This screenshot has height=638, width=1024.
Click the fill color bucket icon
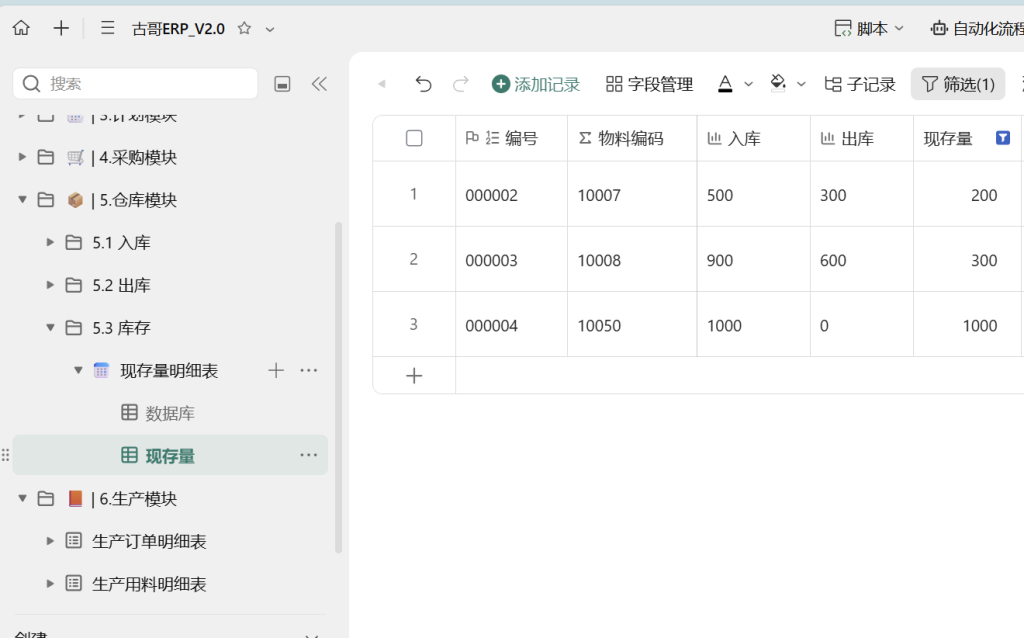[x=778, y=84]
